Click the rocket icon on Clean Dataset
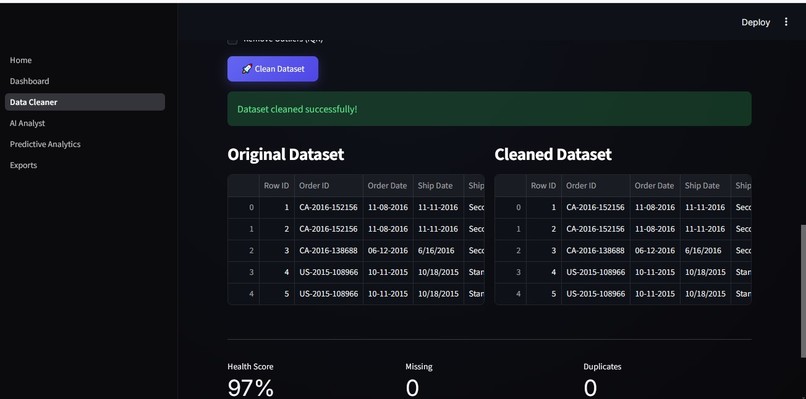 point(247,69)
